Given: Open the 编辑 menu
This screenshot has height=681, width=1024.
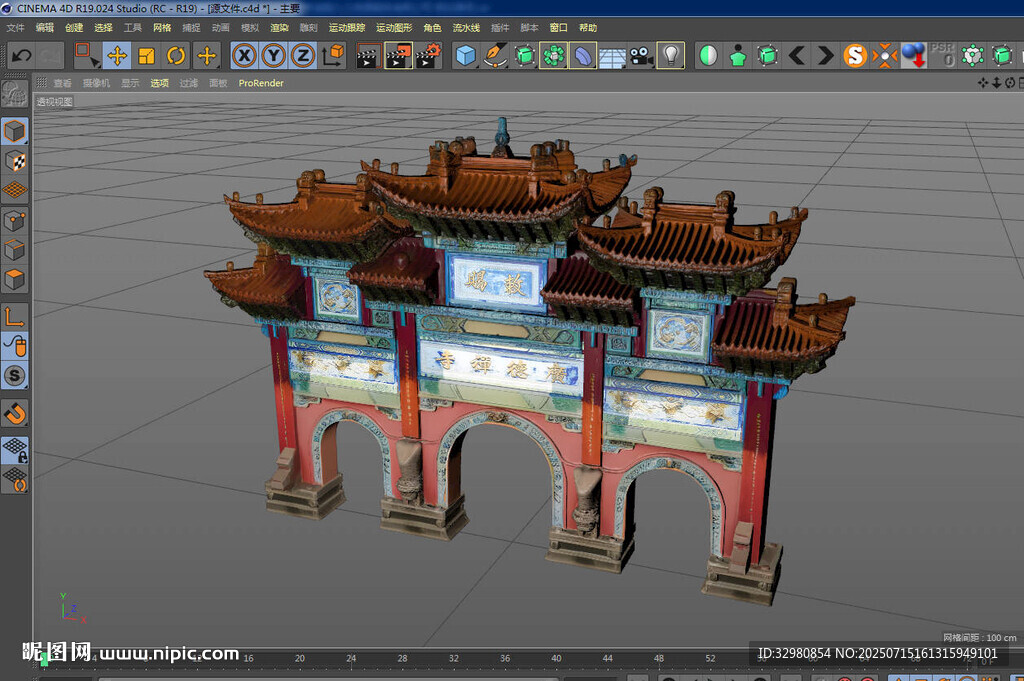Looking at the screenshot, I should point(44,27).
